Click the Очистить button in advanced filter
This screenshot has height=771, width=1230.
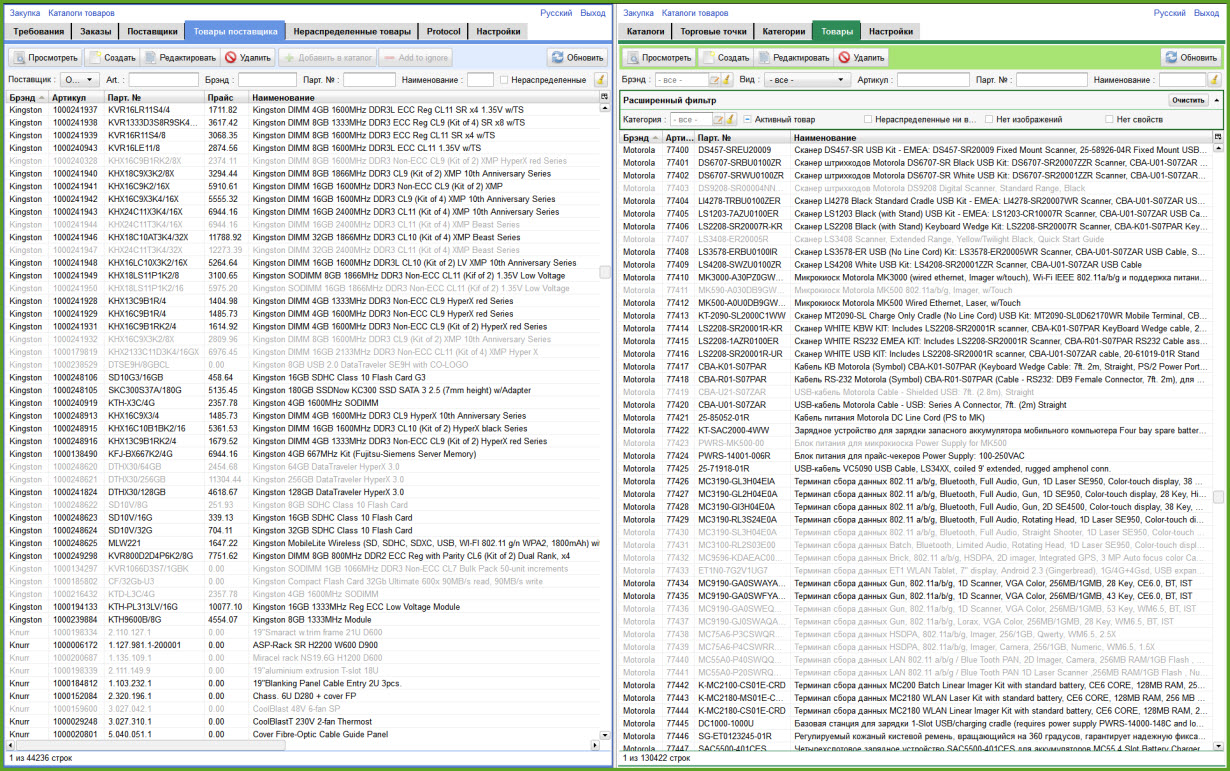(1187, 100)
